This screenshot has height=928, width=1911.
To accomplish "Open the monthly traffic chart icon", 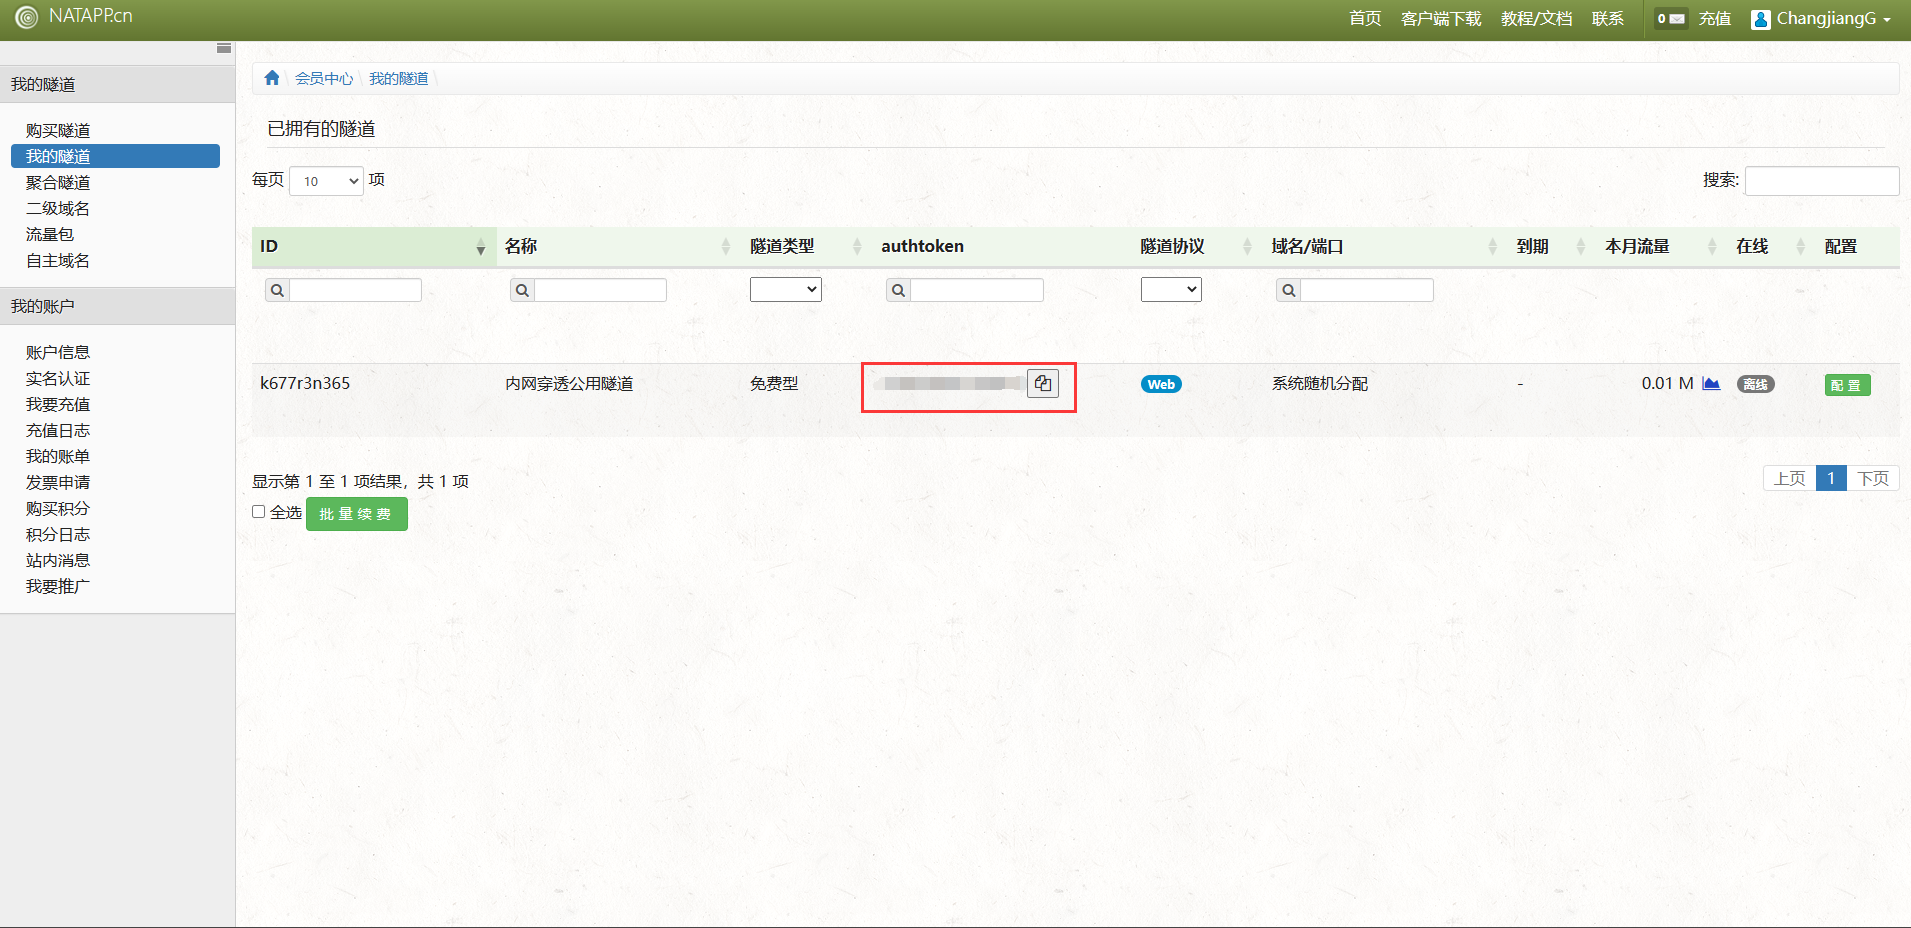I will coord(1711,384).
